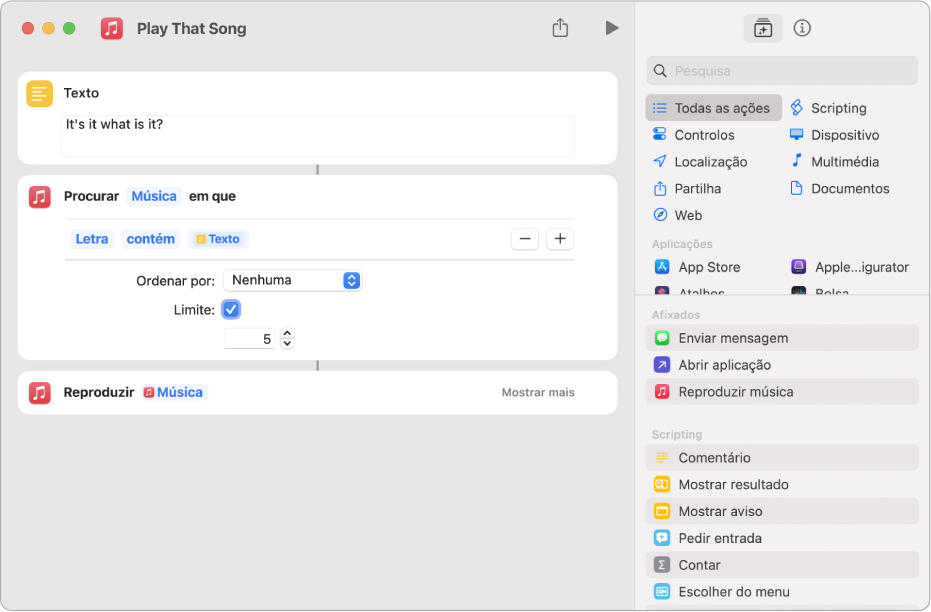Open the Partilha category
The width and height of the screenshot is (931, 612).
click(687, 189)
